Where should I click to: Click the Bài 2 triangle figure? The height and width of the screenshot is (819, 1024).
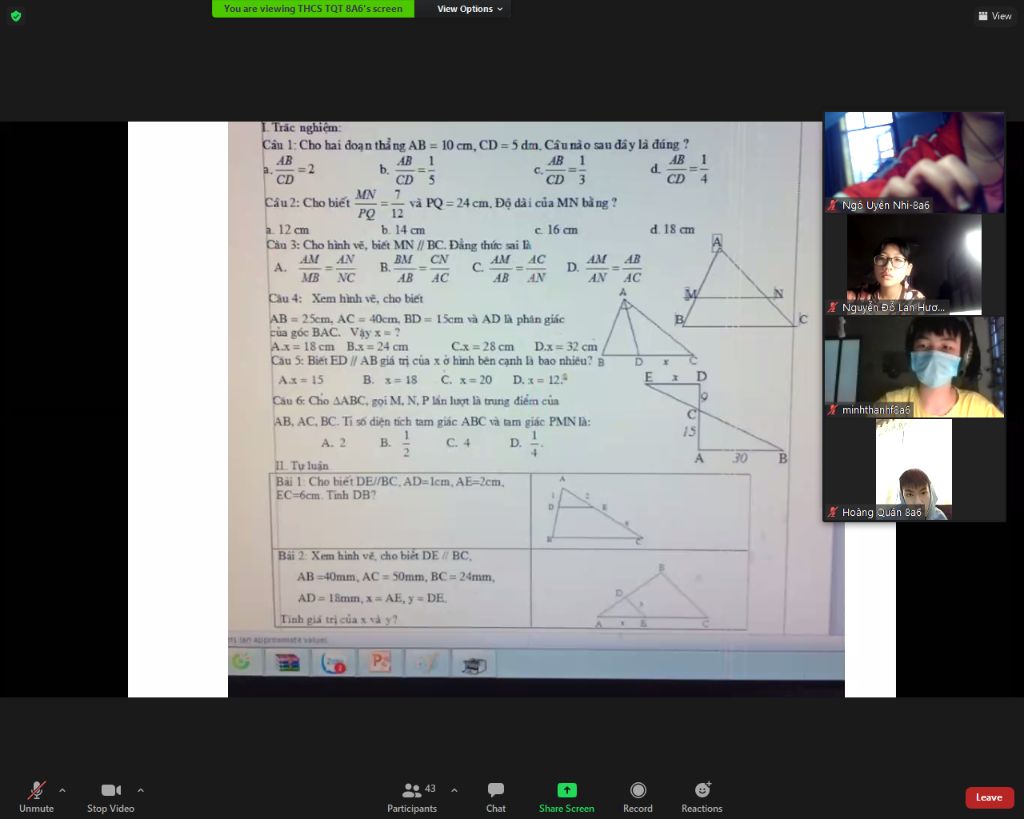click(x=652, y=596)
